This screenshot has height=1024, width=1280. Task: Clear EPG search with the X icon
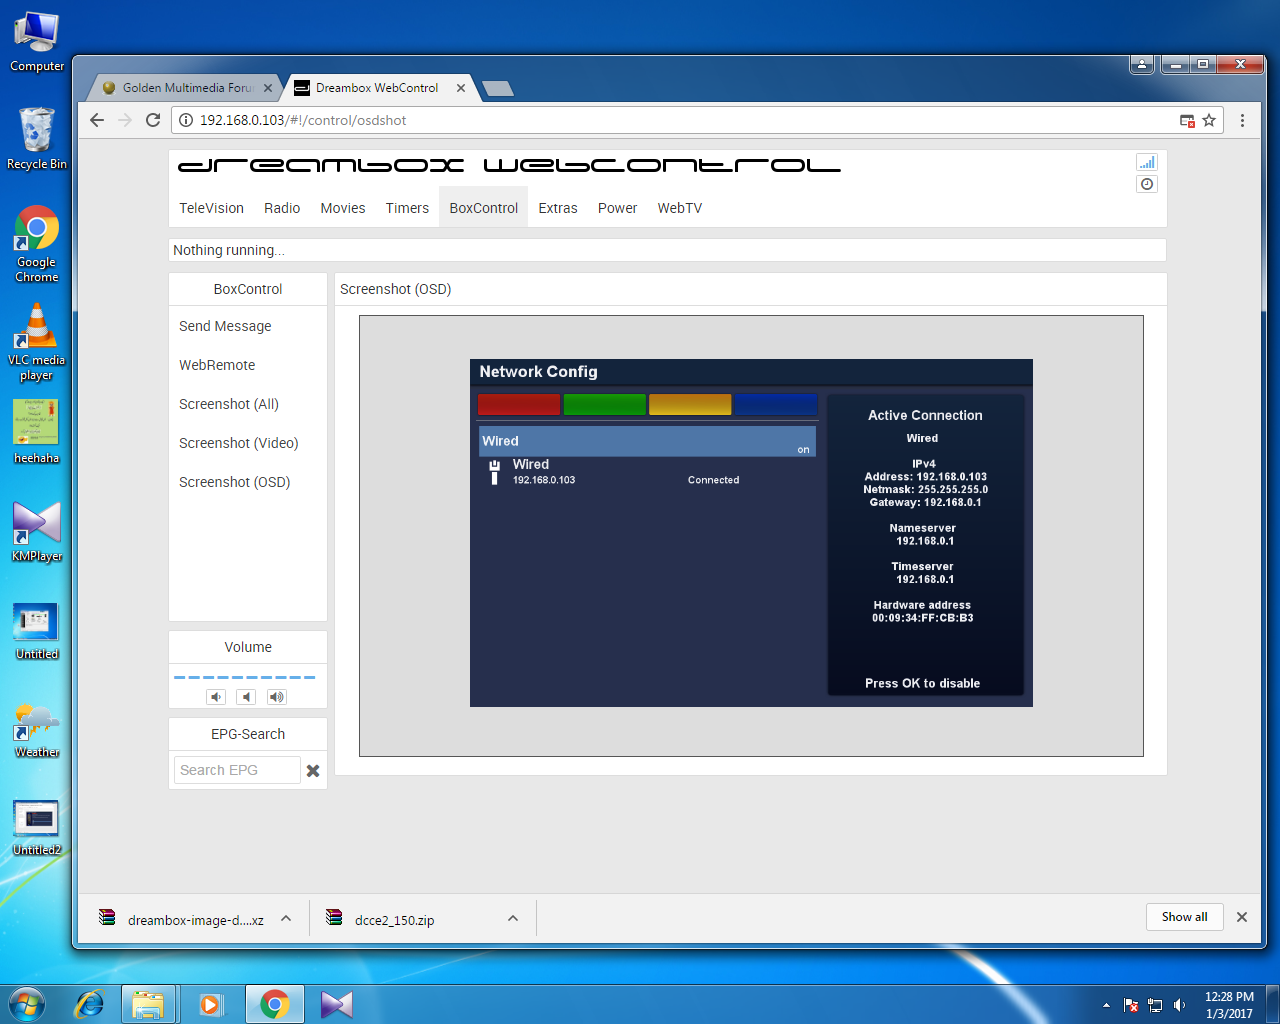313,771
